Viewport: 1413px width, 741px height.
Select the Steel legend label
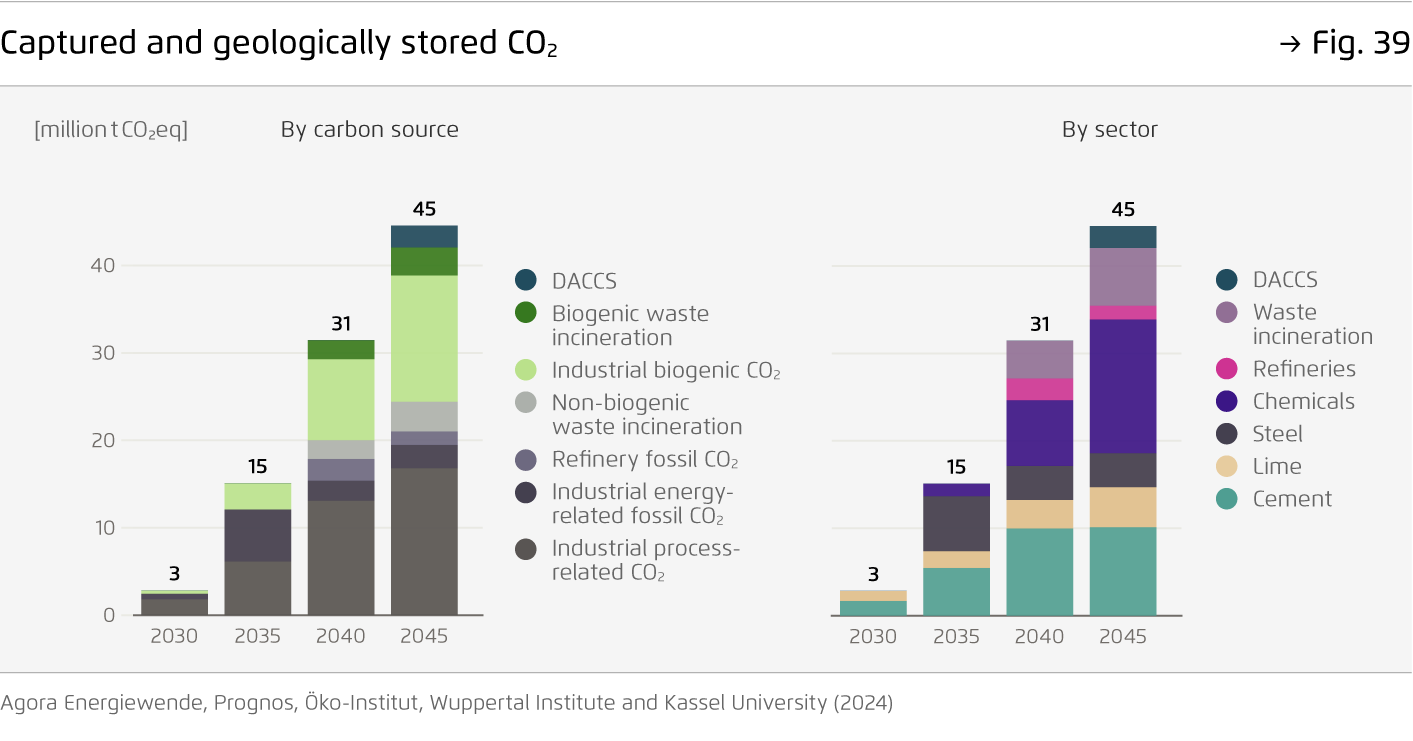(x=1277, y=434)
